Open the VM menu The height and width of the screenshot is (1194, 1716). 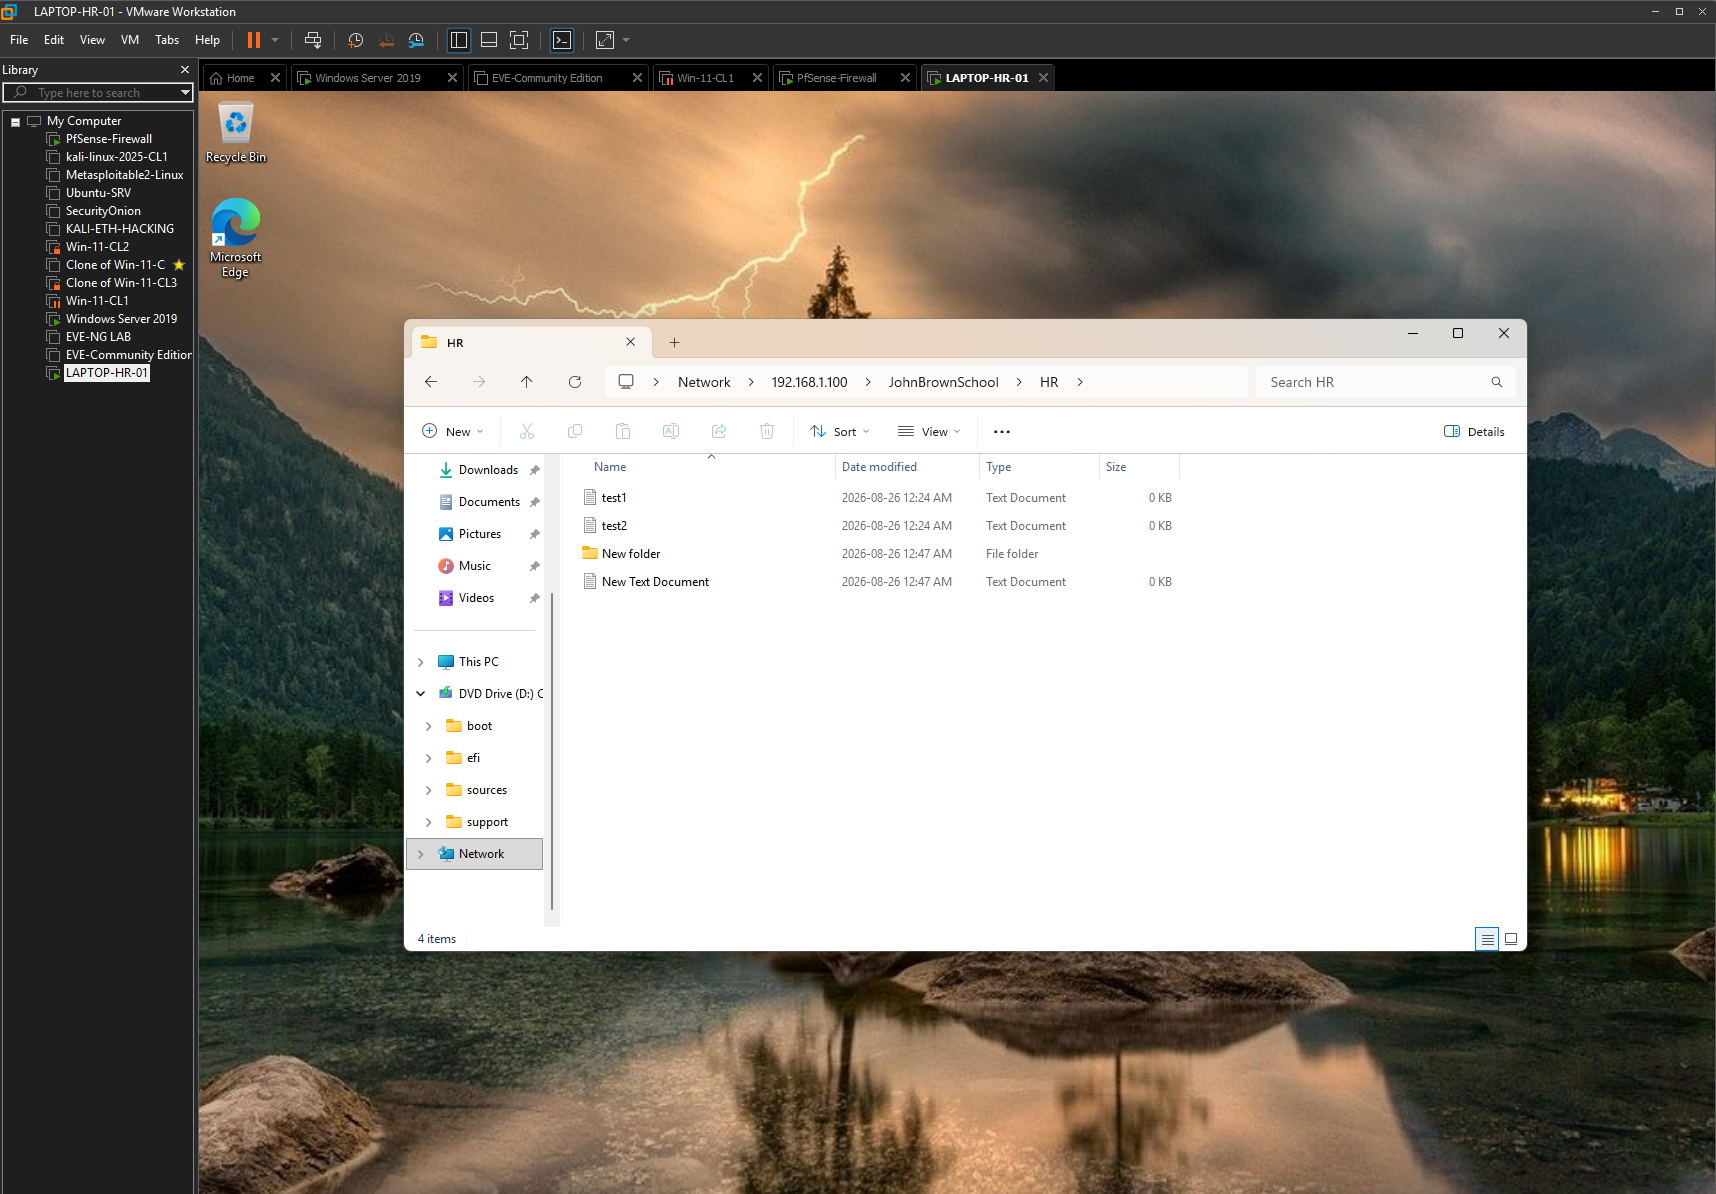(130, 40)
